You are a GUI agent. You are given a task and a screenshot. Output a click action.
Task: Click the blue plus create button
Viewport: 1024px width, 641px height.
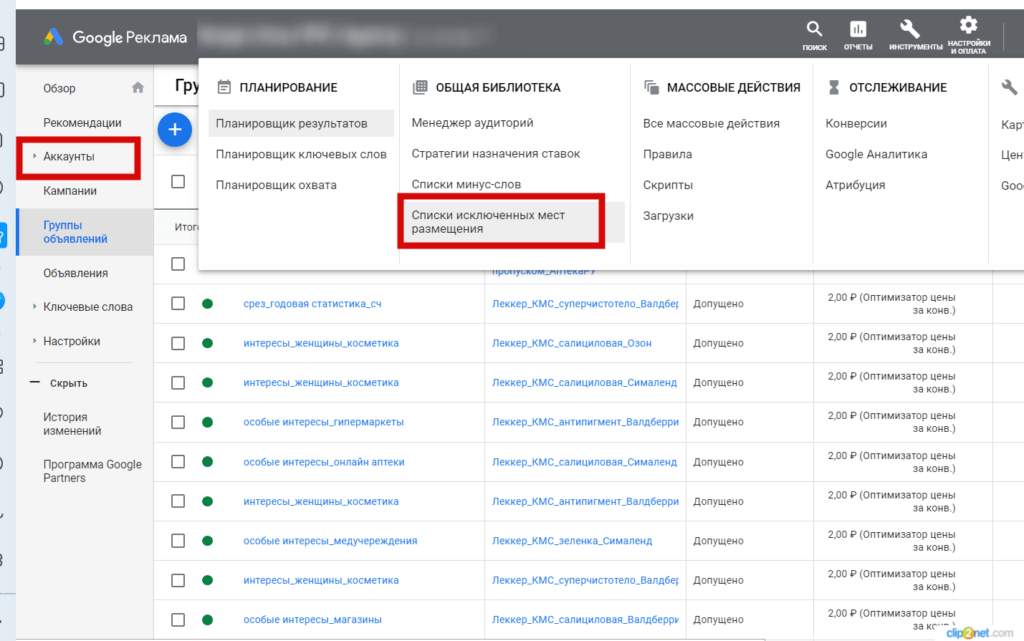tap(174, 129)
